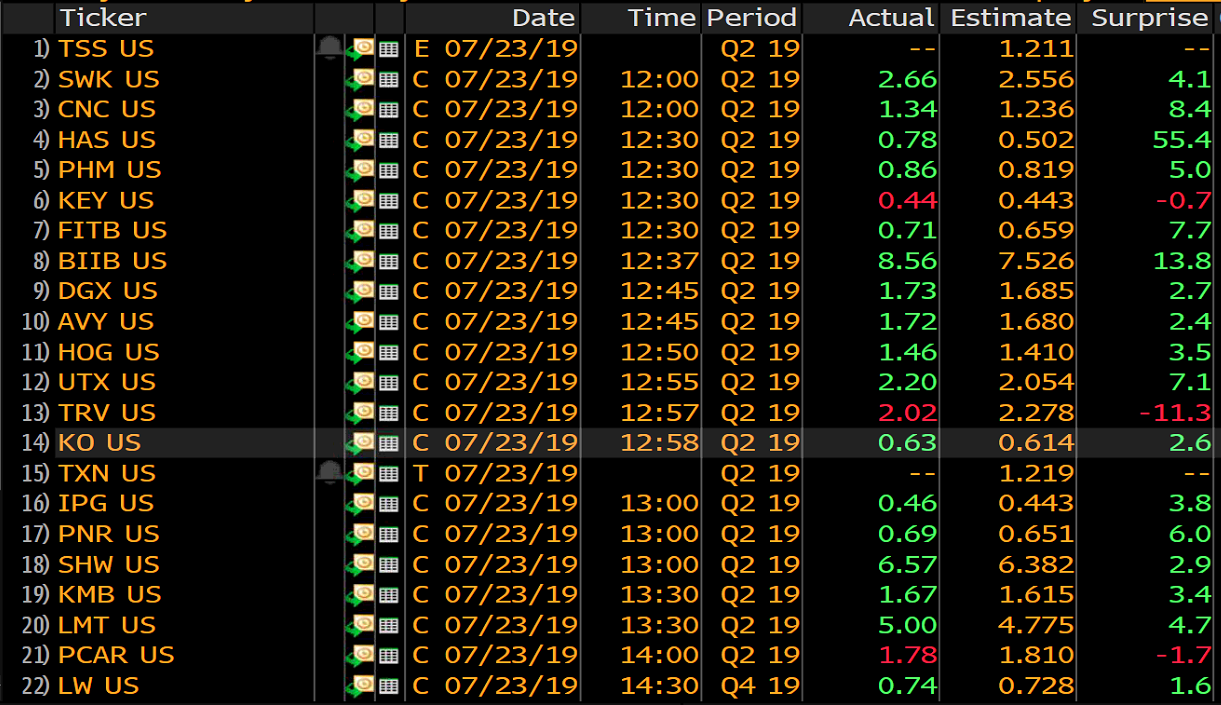1221x705 pixels.
Task: Open the CNC US ticker link
Action: [106, 109]
